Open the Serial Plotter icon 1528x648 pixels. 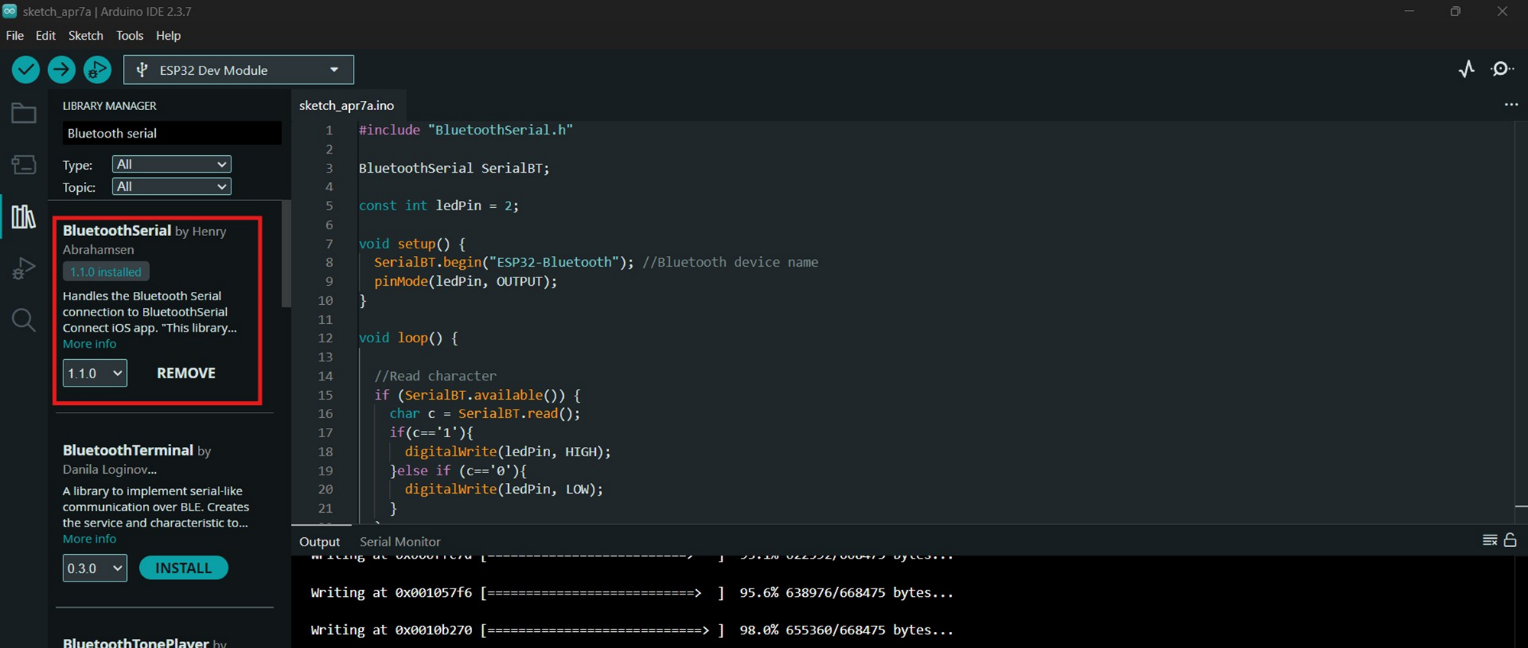click(1466, 69)
